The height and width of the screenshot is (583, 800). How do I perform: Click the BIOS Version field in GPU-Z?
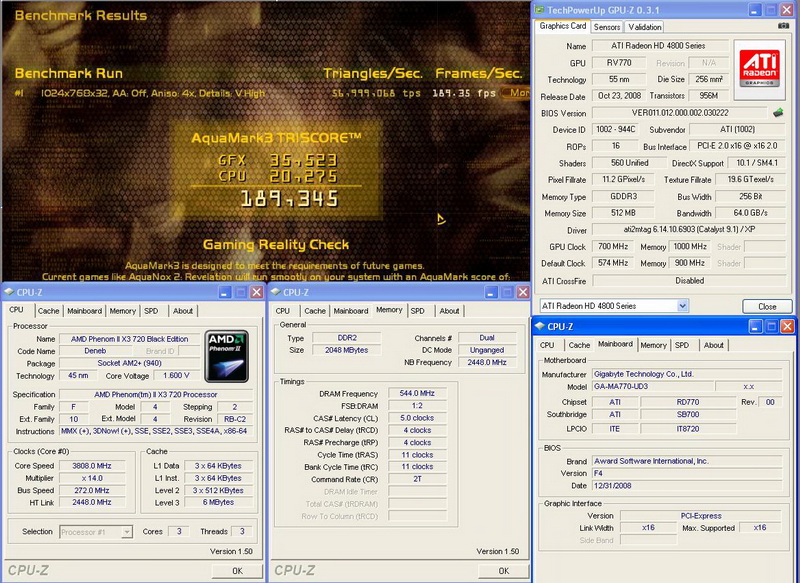point(679,113)
